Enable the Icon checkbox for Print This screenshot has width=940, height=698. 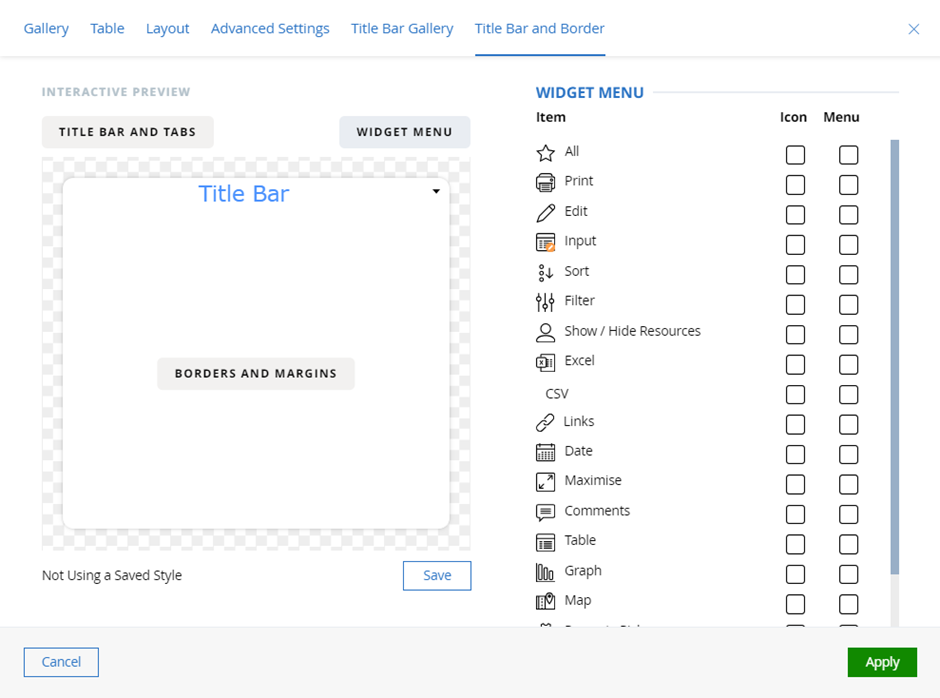[795, 185]
